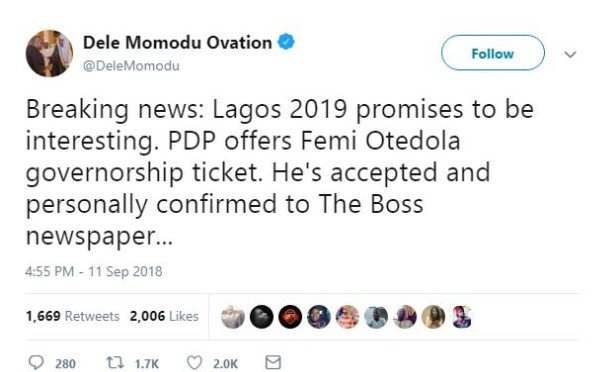
Task: Click the 1.7K retweet count
Action: 147,364
